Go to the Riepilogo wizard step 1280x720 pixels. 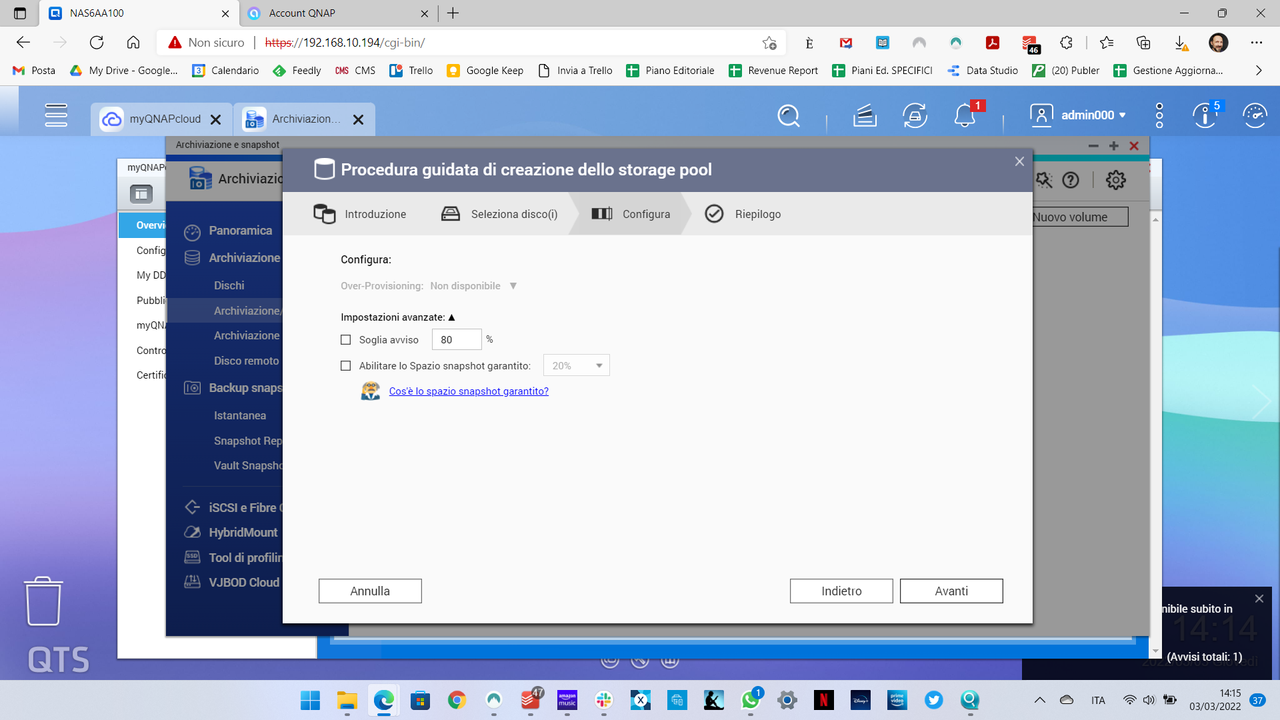click(743, 214)
